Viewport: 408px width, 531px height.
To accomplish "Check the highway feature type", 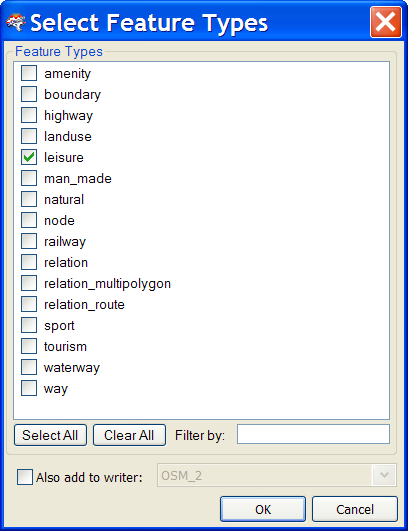I will point(29,115).
